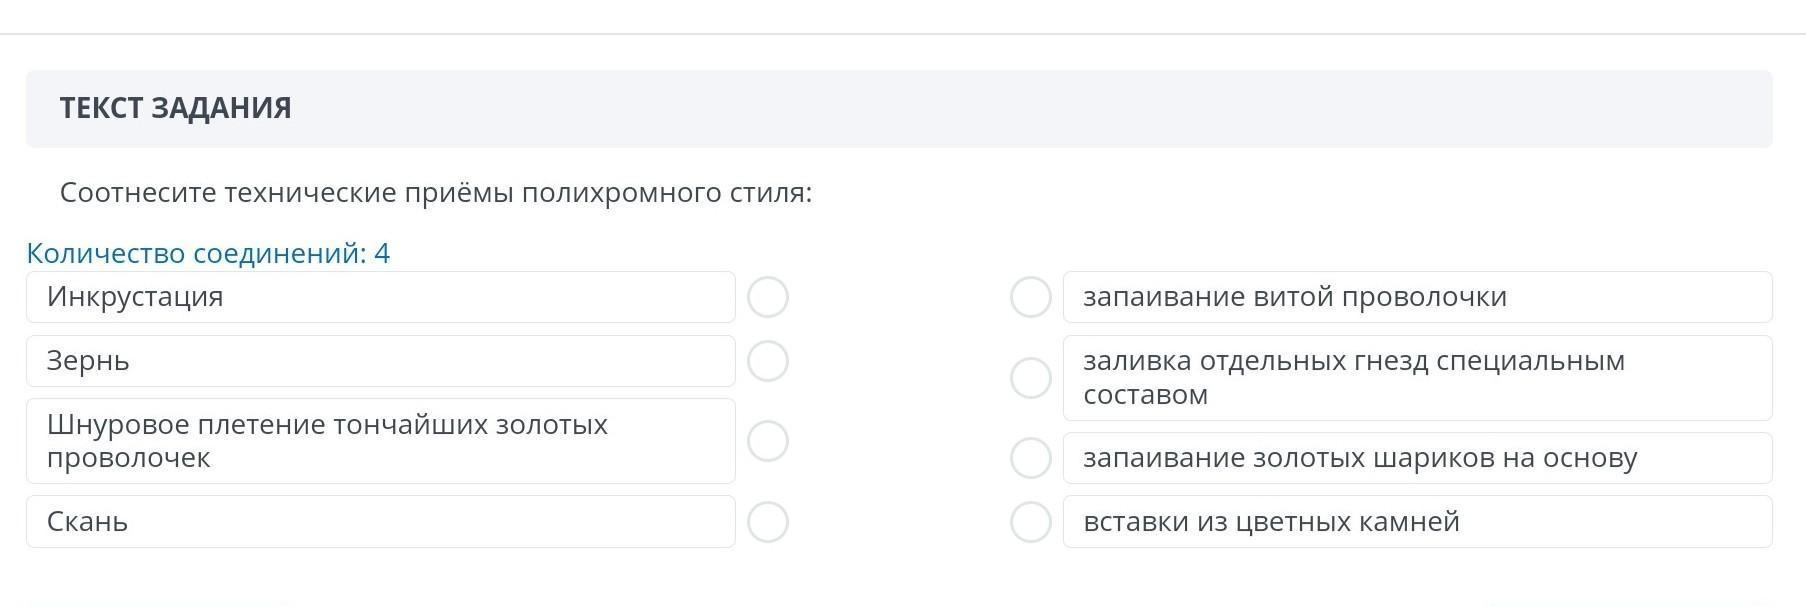This screenshot has height=606, width=1806.
Task: Select connector for вставки из цветных камней
Action: coord(1030,522)
